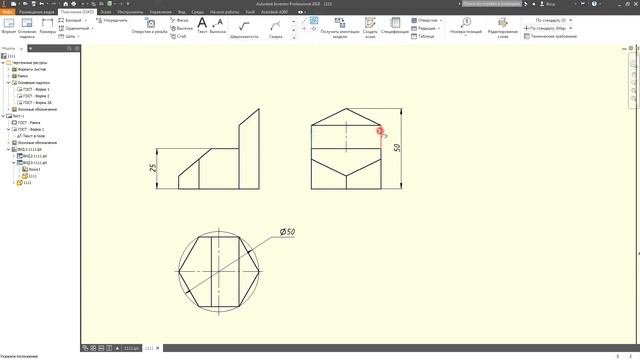Insert a Шероховатость surface texture symbol
This screenshot has width=640, height=360.
[x=244, y=29]
